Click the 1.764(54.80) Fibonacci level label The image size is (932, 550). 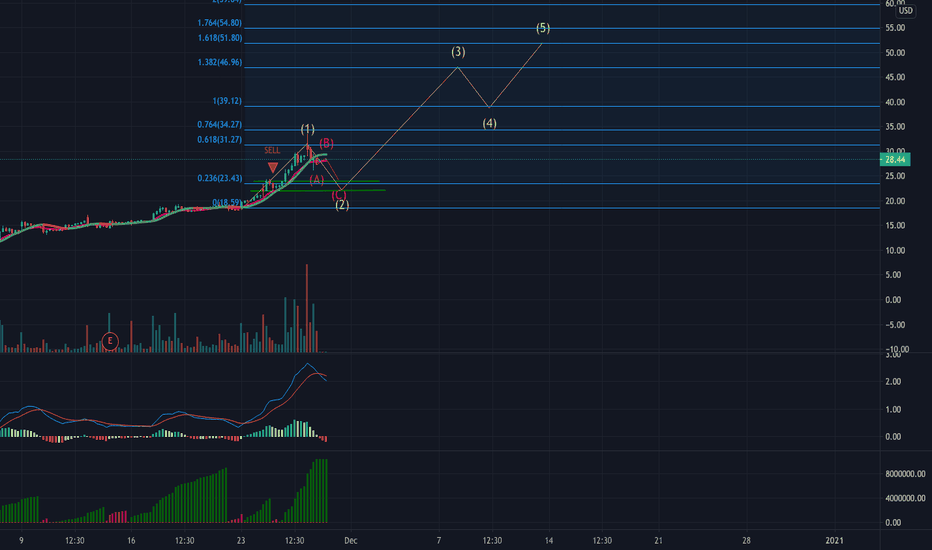pos(220,23)
